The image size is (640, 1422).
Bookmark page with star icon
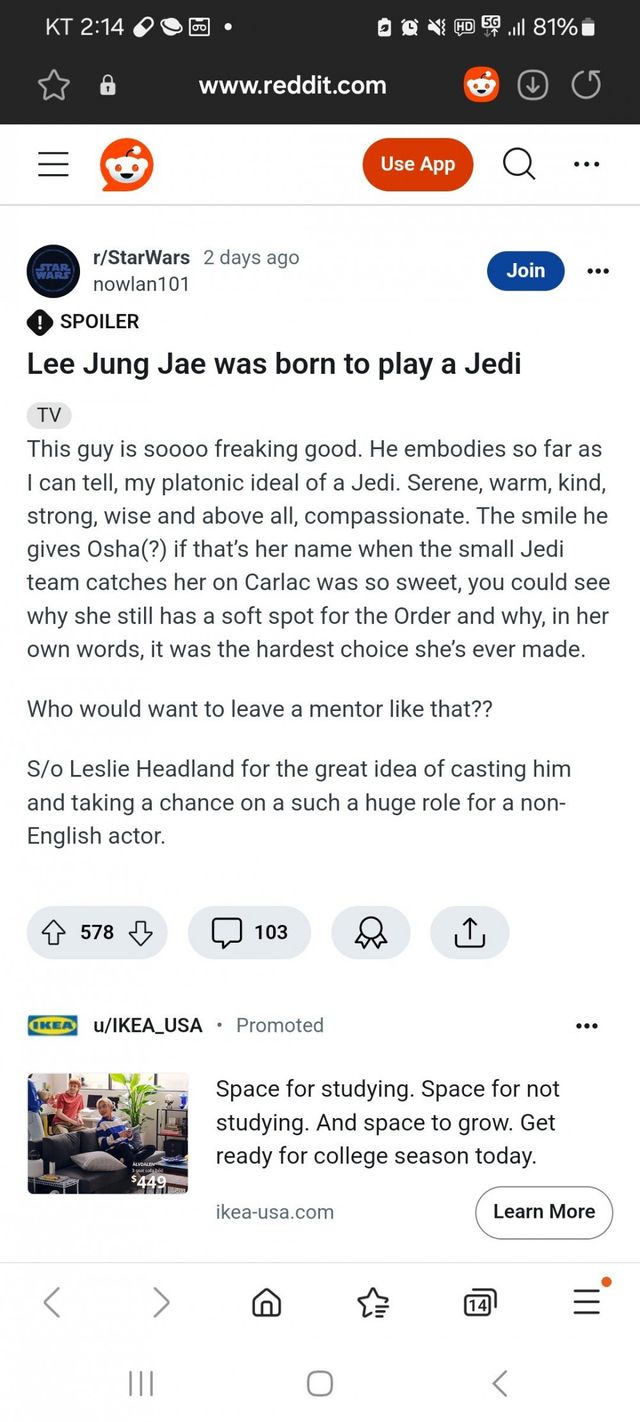coord(53,86)
